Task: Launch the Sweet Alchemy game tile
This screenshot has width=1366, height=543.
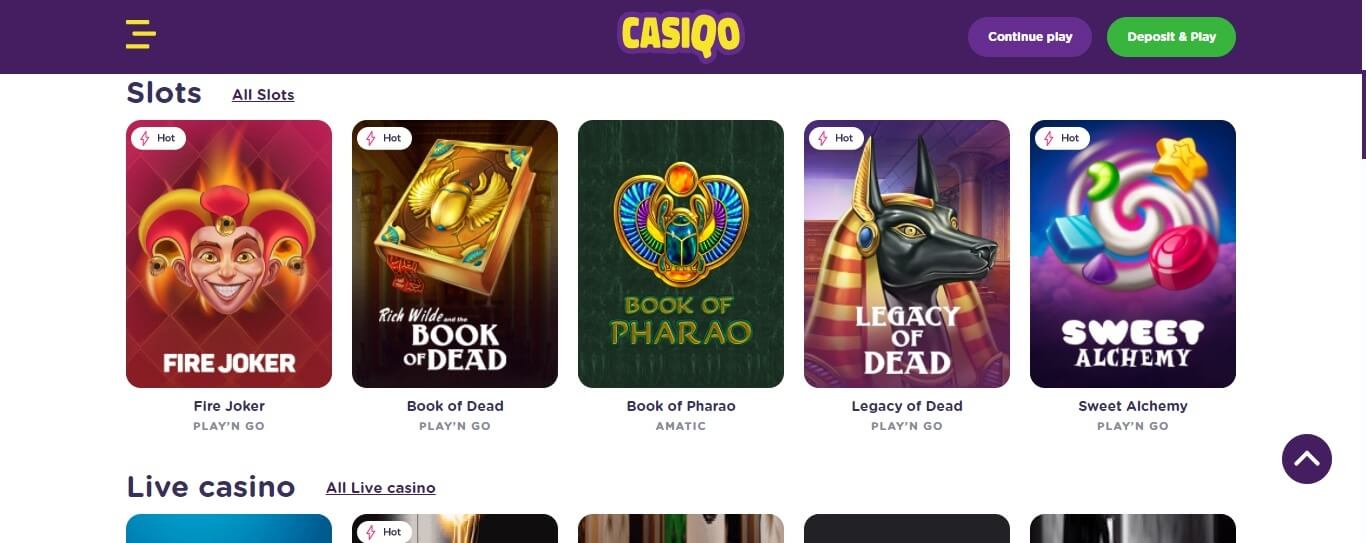Action: 1133,254
